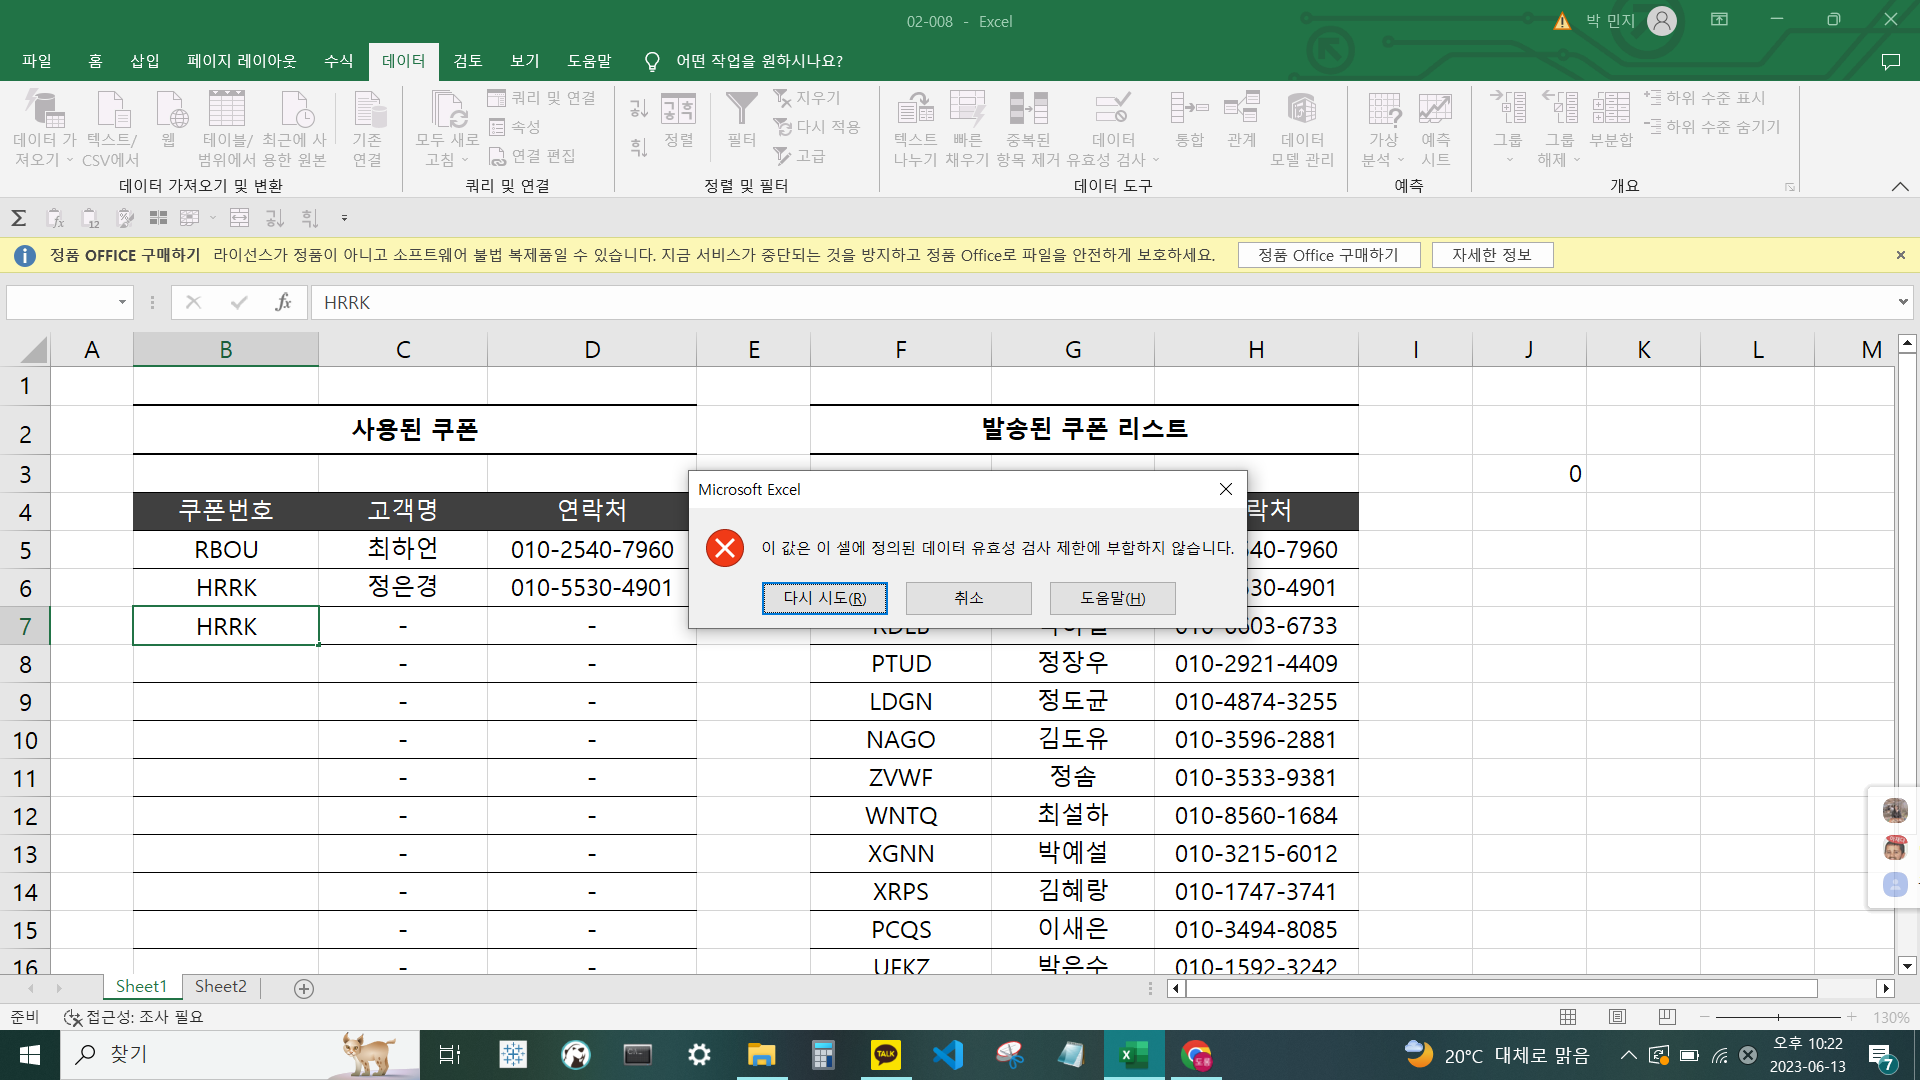This screenshot has width=1920, height=1080.
Task: Open File Explorer from taskbar
Action: [x=761, y=1055]
